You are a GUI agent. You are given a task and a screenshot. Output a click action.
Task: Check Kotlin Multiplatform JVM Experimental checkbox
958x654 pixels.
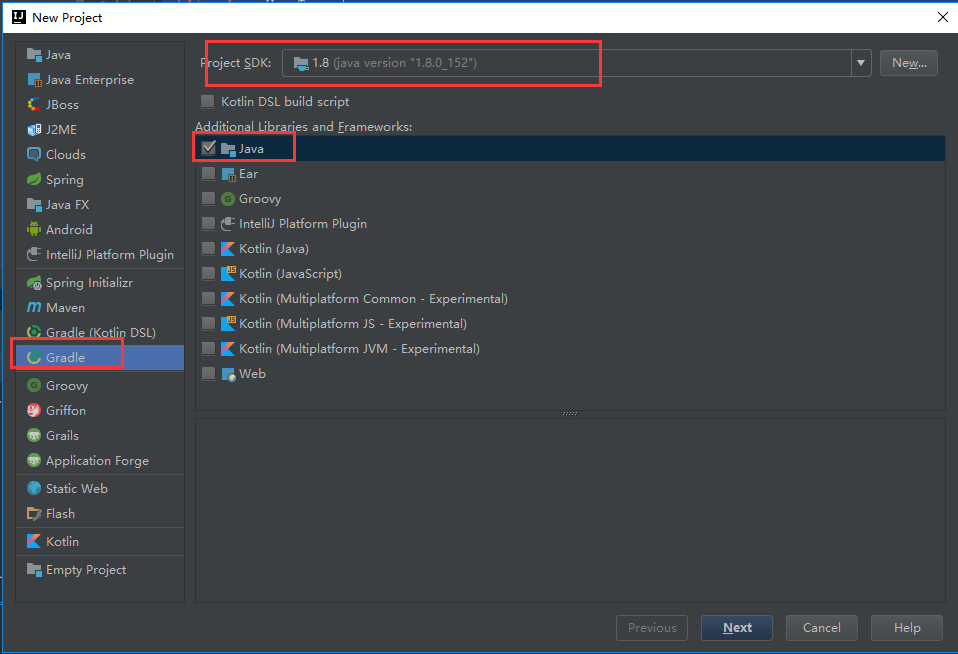click(x=208, y=348)
